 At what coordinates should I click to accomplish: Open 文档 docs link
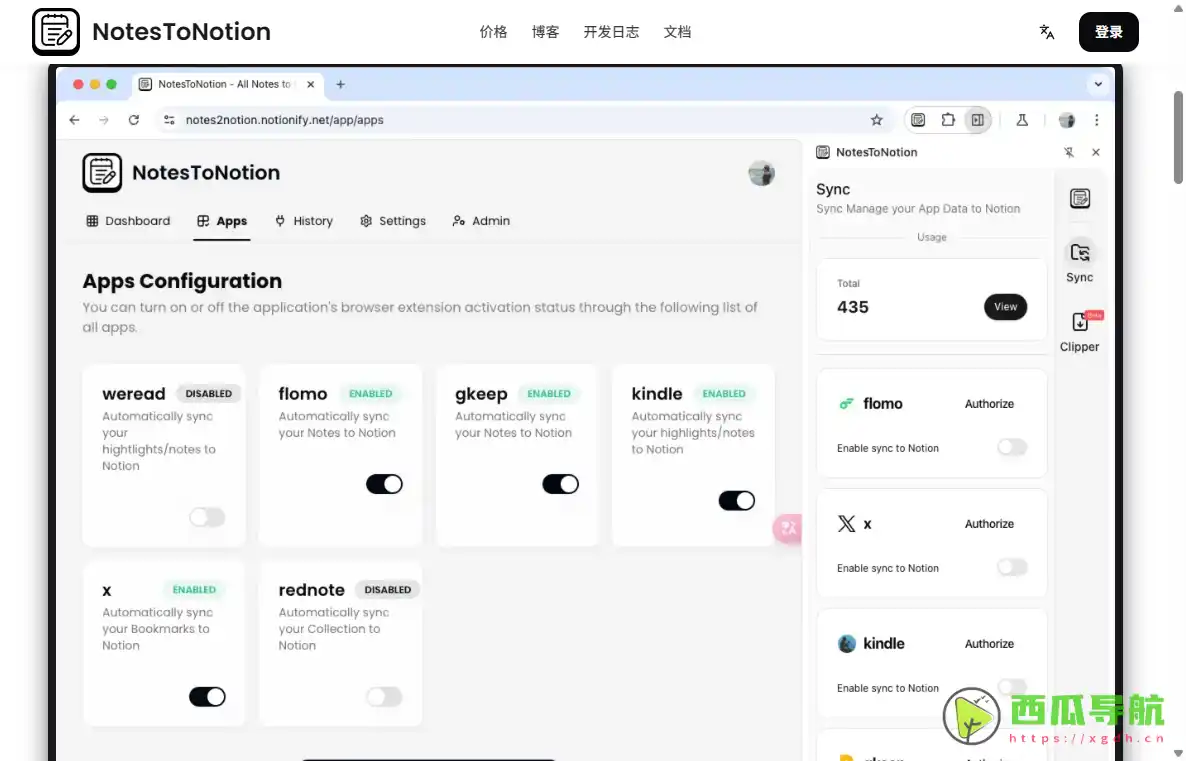[x=677, y=32]
